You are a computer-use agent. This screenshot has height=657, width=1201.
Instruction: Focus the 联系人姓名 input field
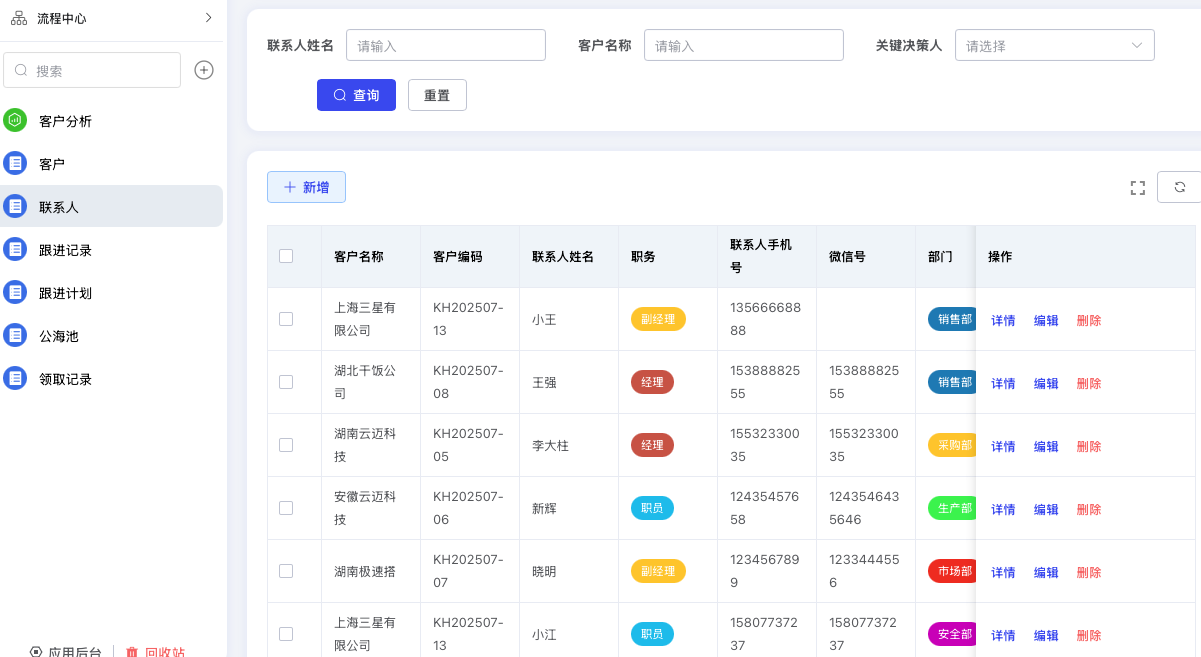click(446, 45)
